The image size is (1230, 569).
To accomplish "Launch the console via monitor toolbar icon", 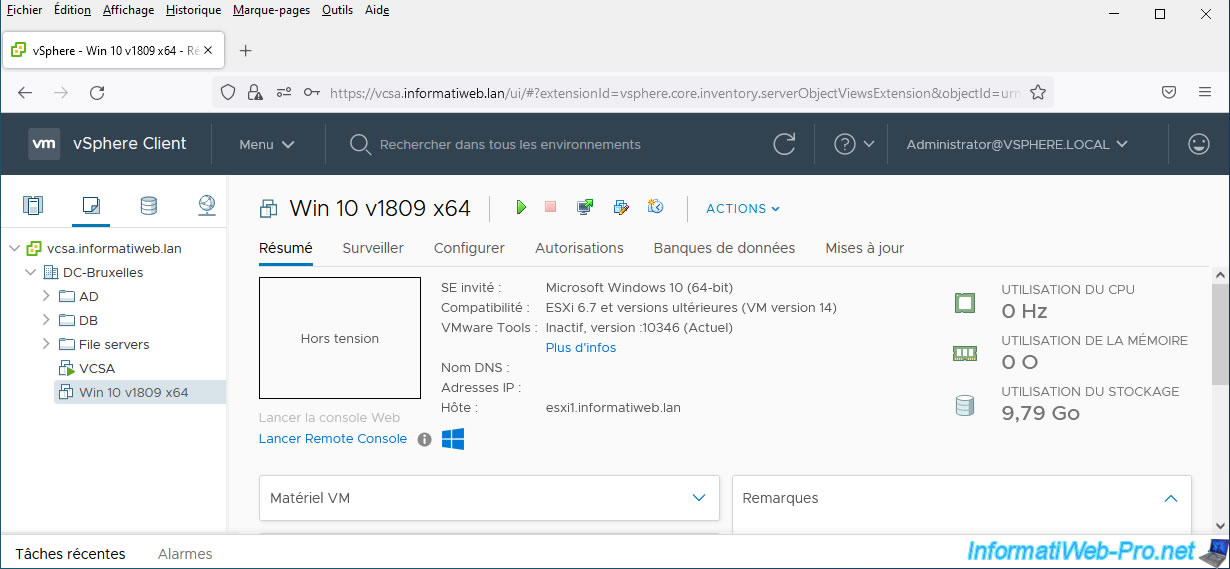I will pyautogui.click(x=585, y=207).
